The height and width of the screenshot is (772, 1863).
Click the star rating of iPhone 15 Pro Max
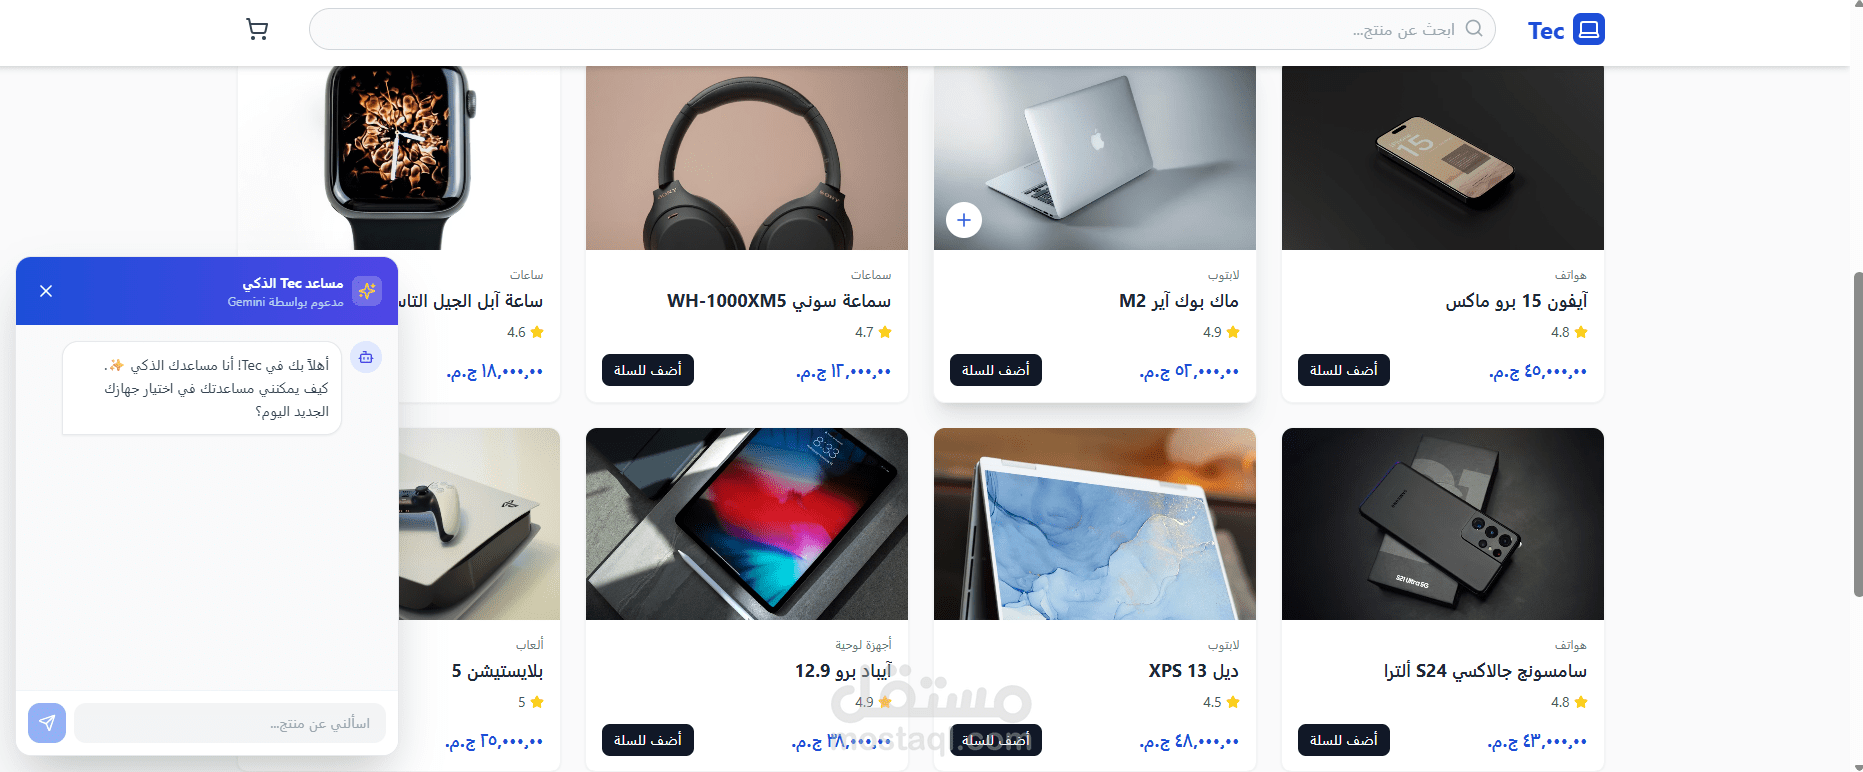pos(1569,332)
